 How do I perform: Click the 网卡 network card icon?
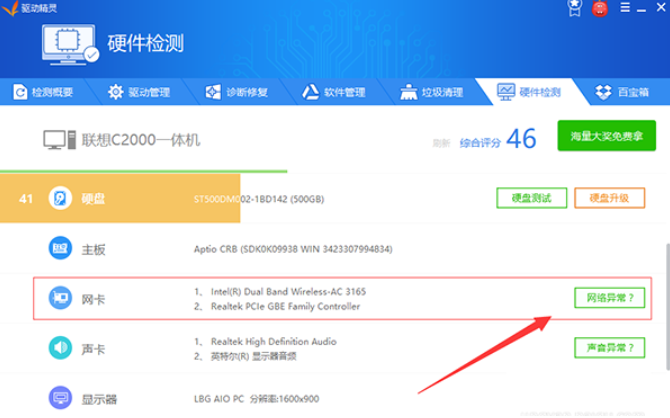pyautogui.click(x=60, y=298)
